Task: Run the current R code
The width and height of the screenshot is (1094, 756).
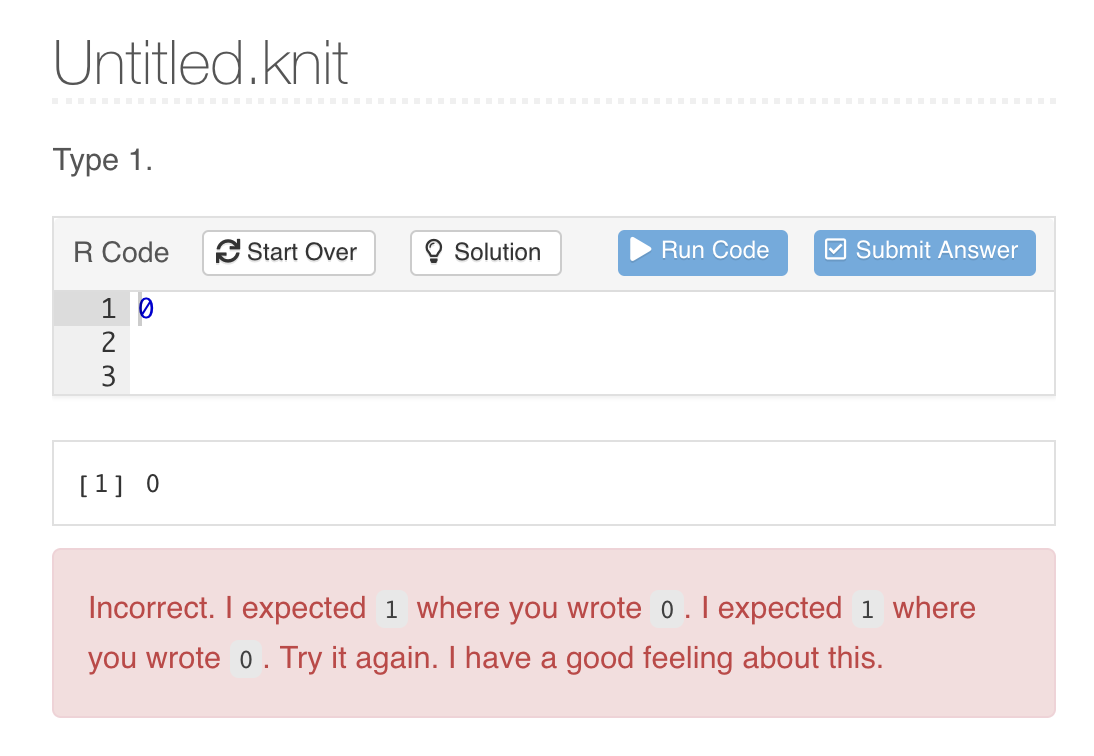Action: point(702,251)
